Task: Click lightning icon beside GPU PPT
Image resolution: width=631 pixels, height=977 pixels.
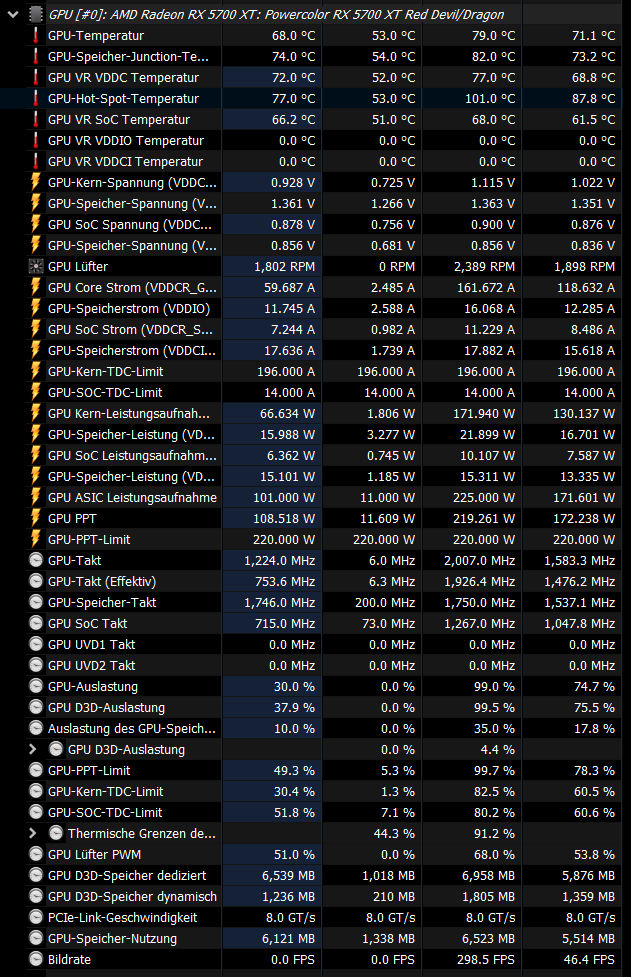Action: coord(36,518)
